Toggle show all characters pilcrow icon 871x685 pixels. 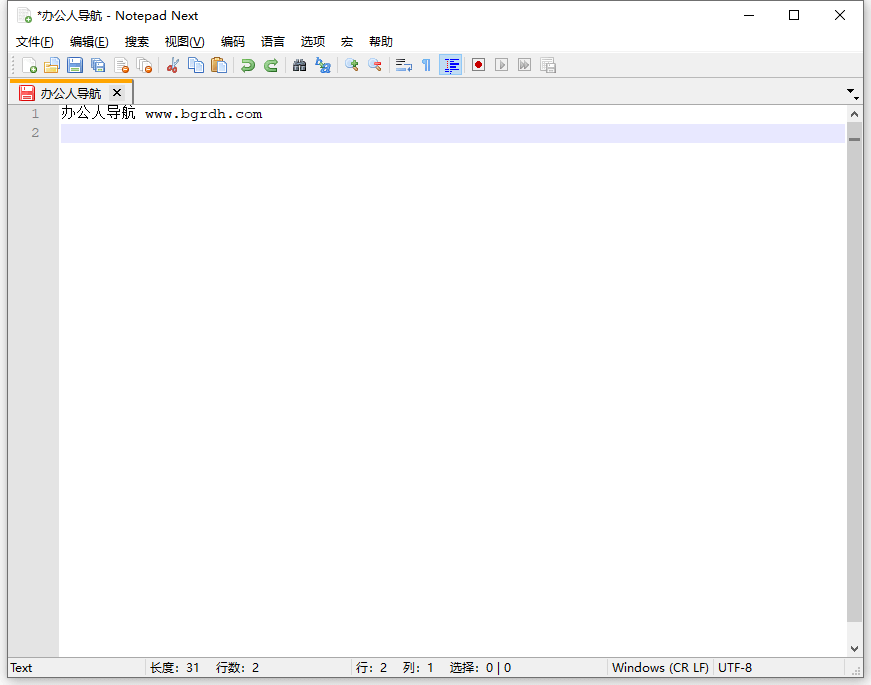coord(426,65)
